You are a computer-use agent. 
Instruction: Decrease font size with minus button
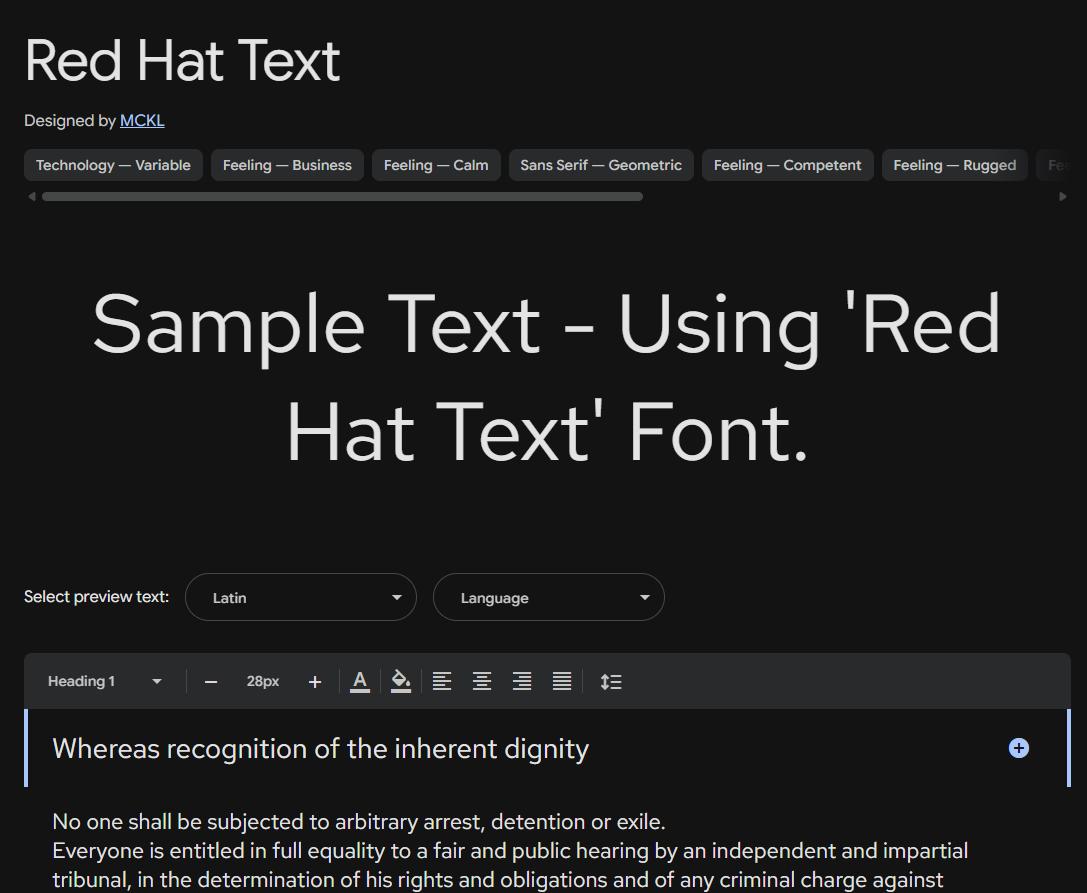(211, 682)
